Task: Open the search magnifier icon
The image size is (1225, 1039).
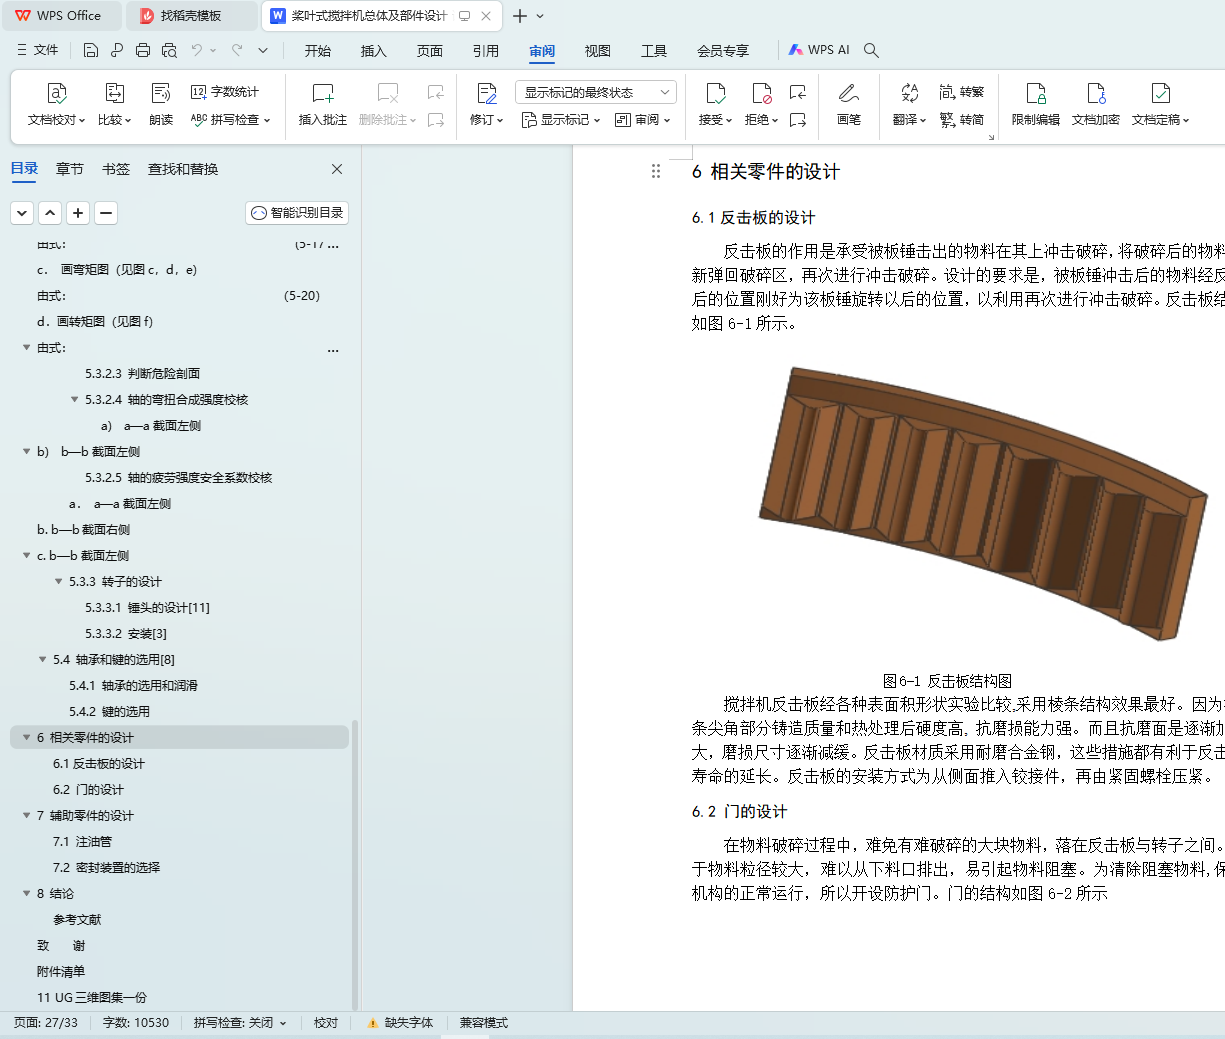Action: (x=871, y=50)
